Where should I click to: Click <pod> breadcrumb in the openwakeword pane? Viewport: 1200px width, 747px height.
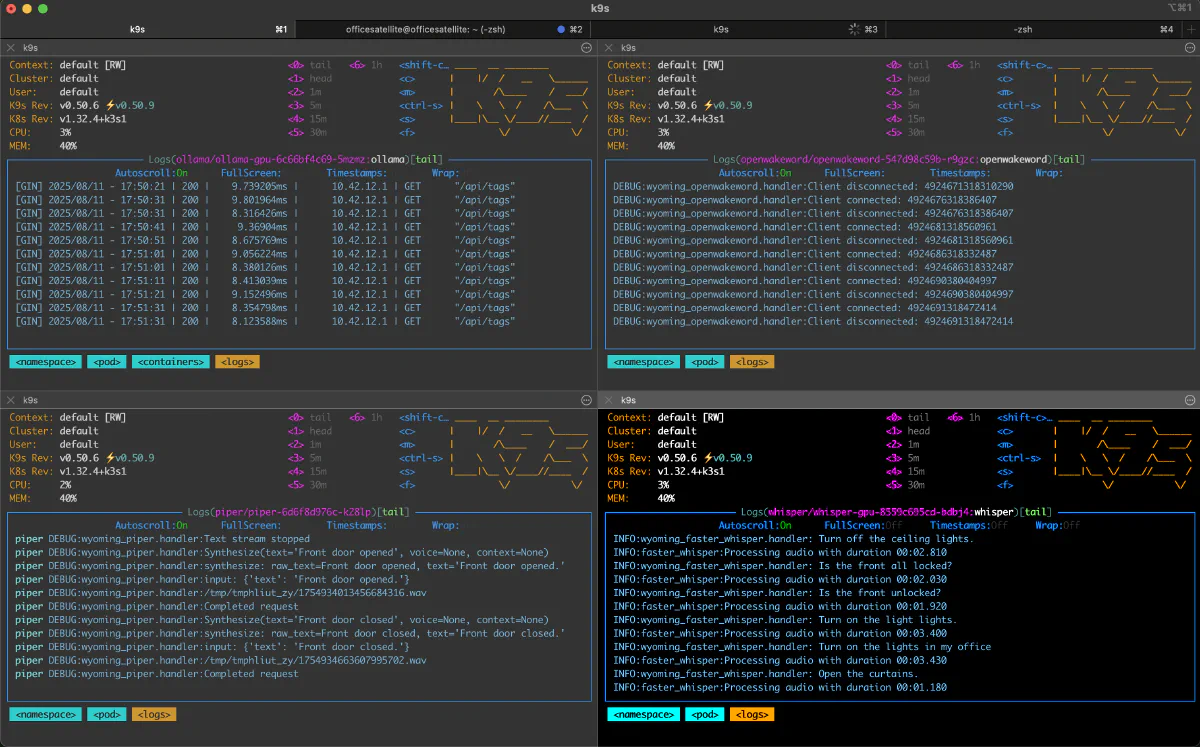point(705,362)
